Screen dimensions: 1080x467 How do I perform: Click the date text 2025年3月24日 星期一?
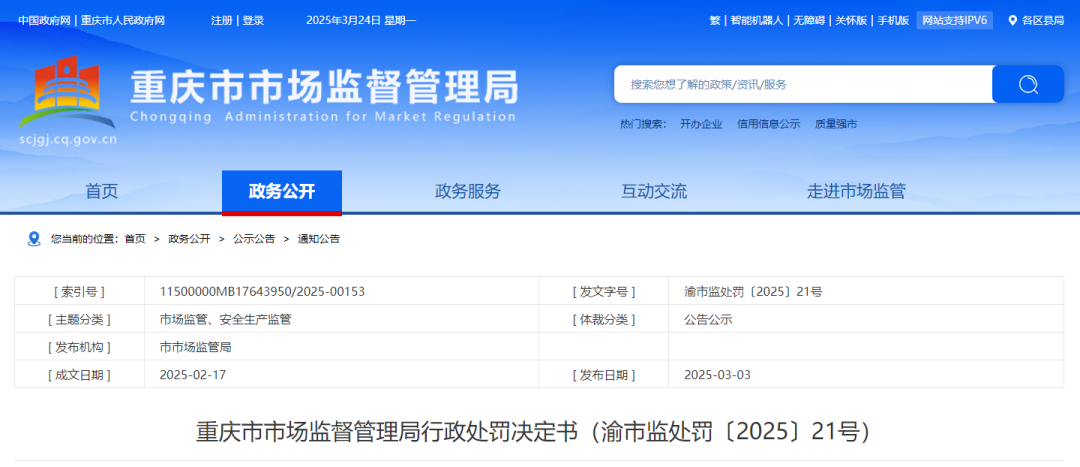(x=361, y=21)
